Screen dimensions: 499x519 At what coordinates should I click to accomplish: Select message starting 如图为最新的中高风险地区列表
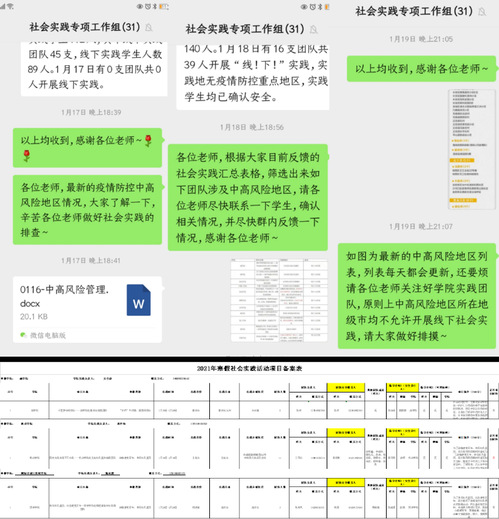pos(417,296)
